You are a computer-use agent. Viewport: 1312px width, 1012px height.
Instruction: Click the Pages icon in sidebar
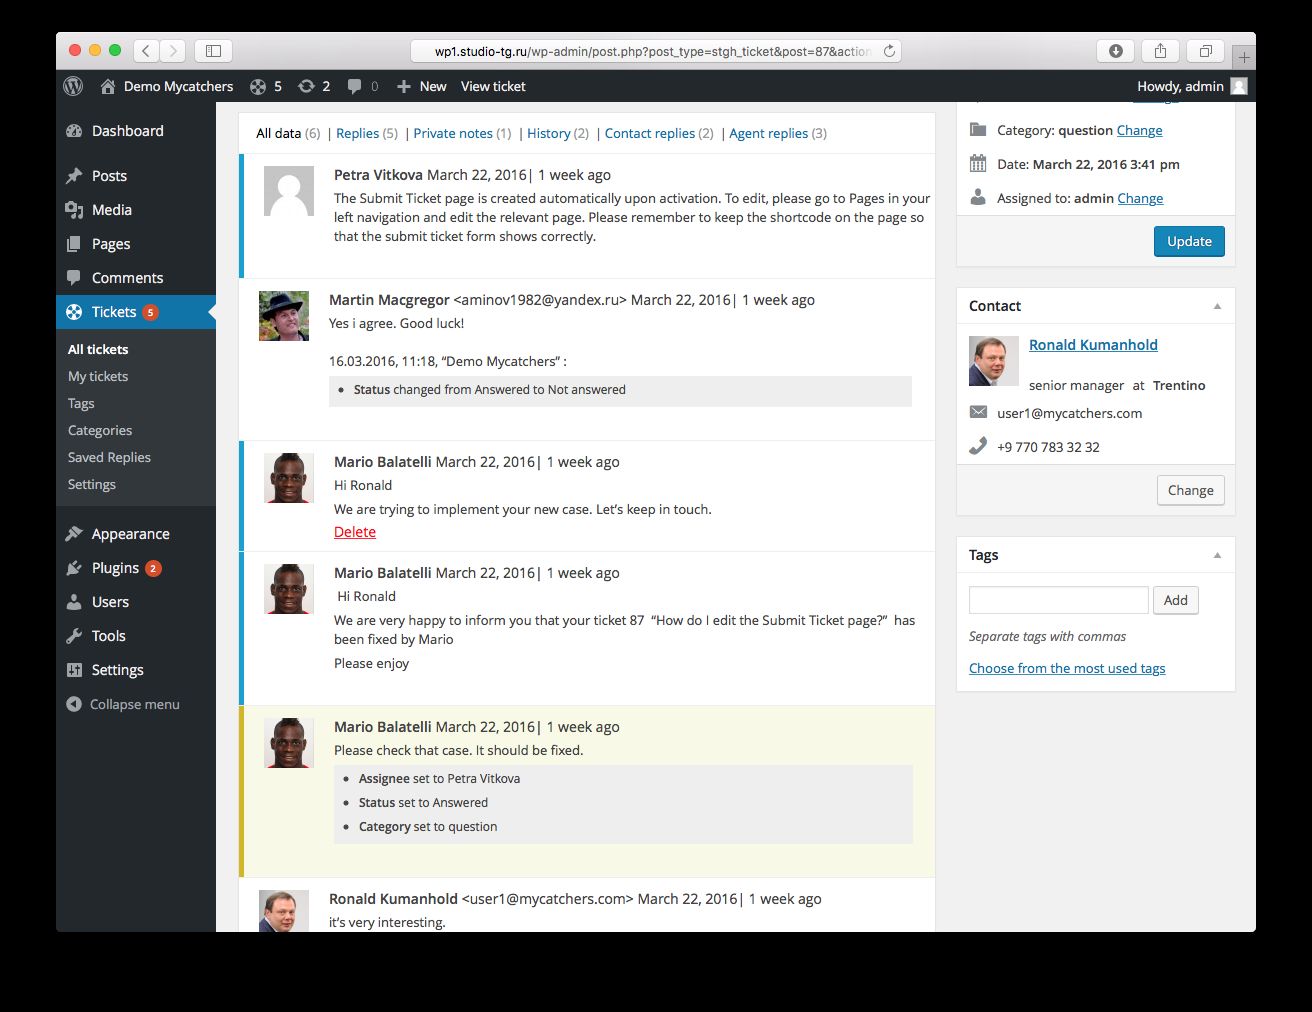pyautogui.click(x=74, y=244)
